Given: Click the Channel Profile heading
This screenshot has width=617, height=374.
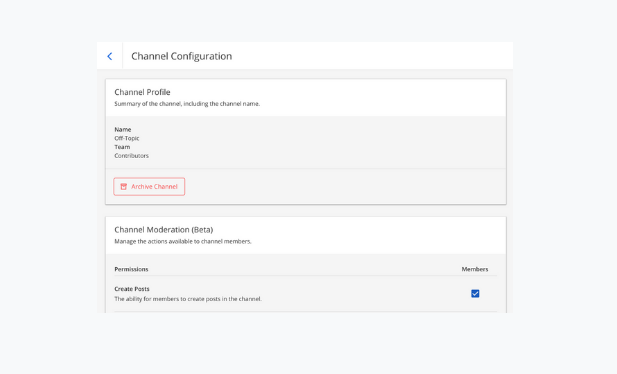Looking at the screenshot, I should click(x=142, y=92).
